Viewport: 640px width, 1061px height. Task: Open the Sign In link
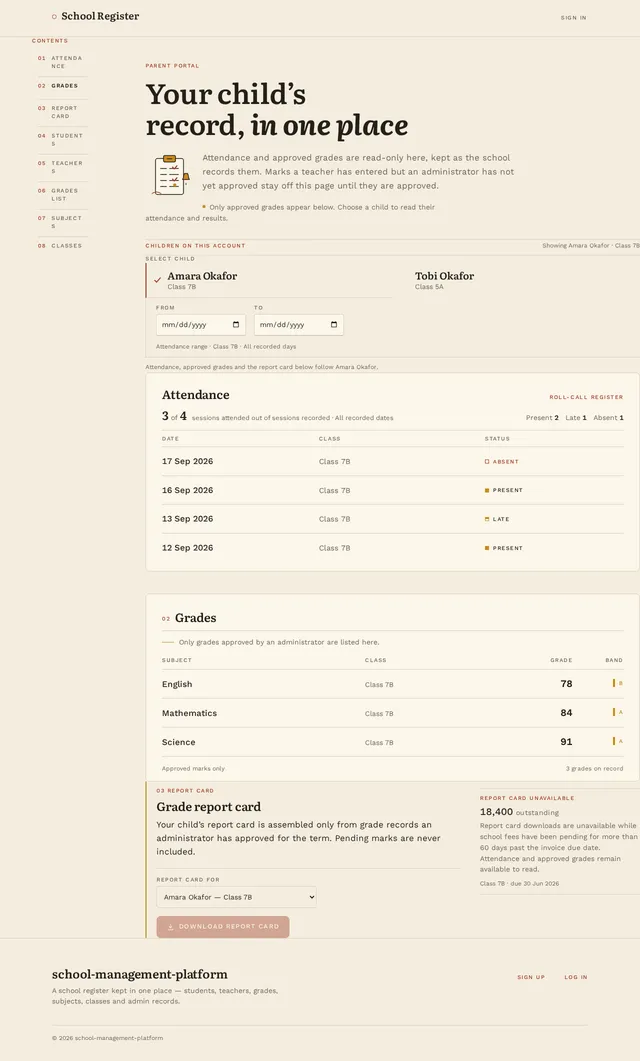coord(573,18)
